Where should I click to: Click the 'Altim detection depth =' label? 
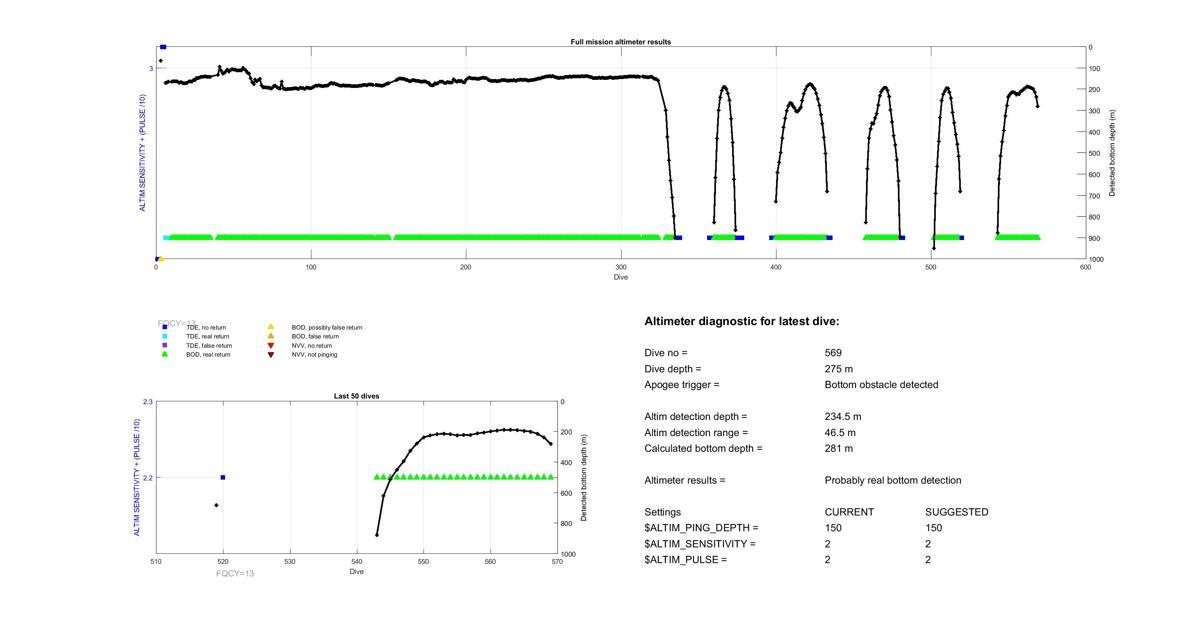[x=695, y=417]
